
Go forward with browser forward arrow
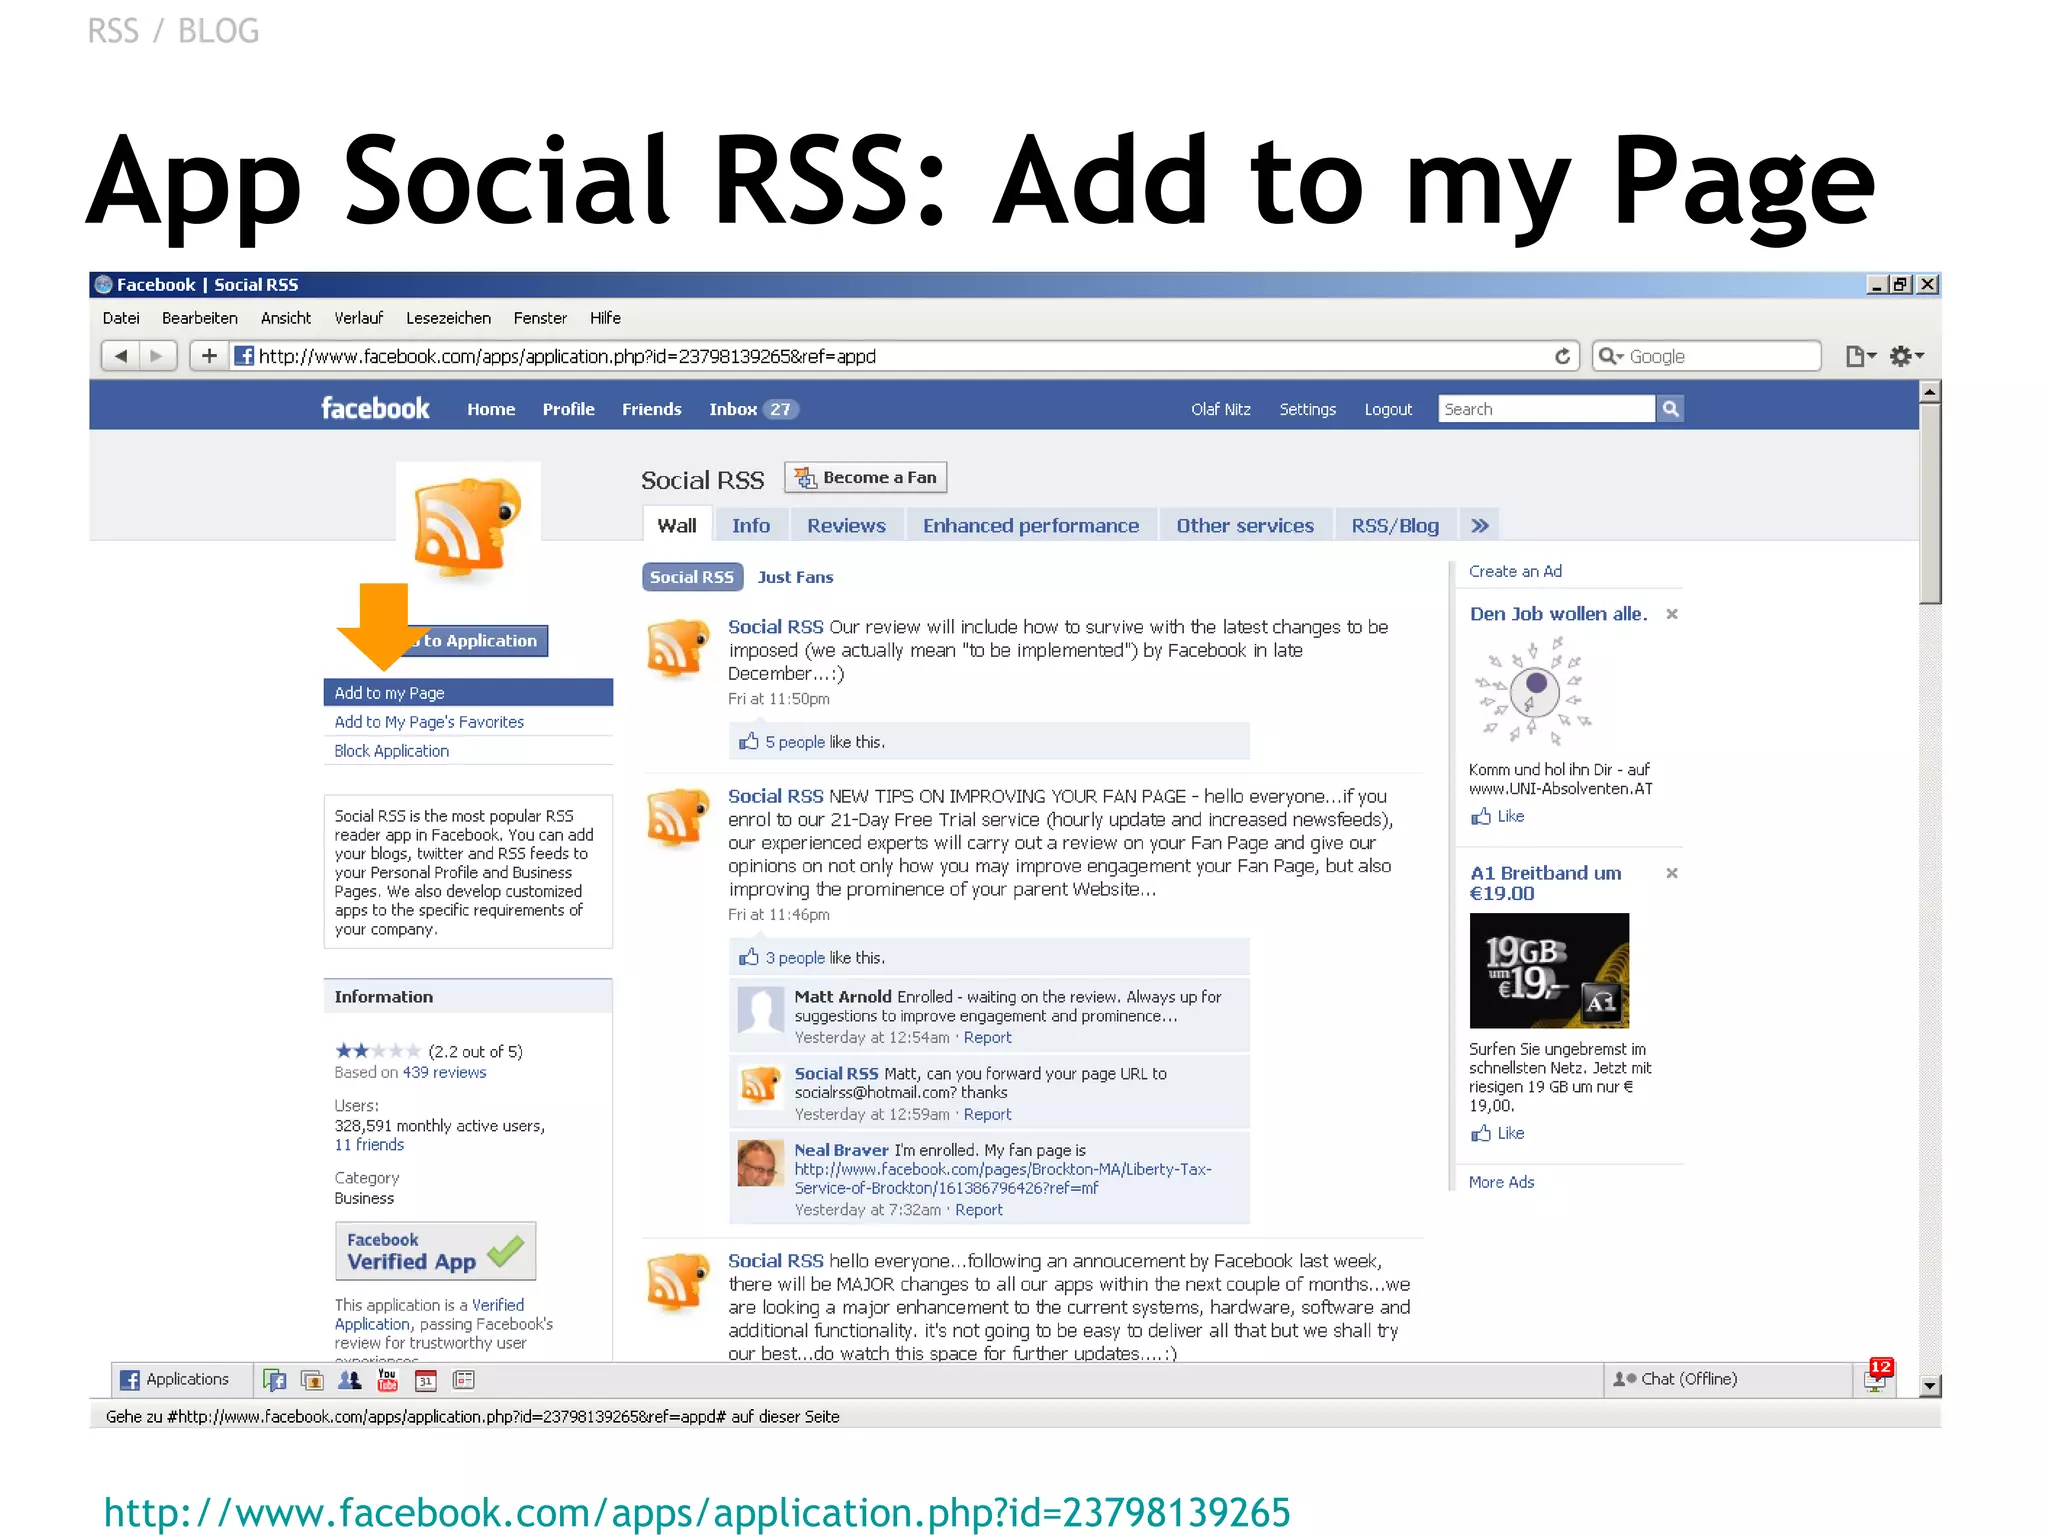click(157, 356)
